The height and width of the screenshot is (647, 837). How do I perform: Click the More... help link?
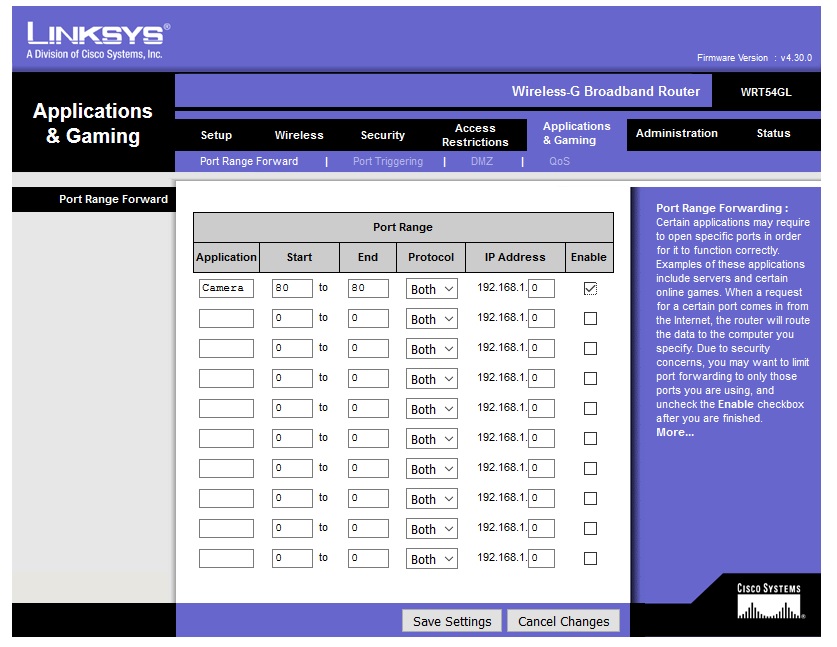[674, 432]
